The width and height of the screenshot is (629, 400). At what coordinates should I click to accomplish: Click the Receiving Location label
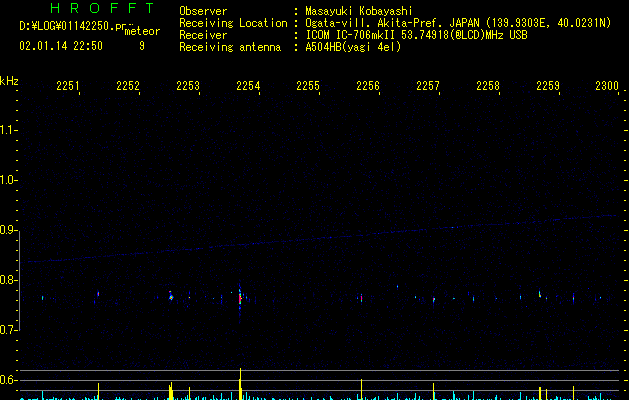[233, 23]
